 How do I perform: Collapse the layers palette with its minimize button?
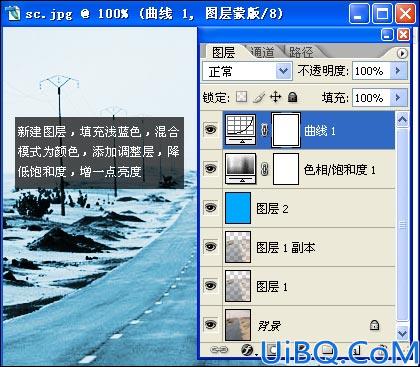pos(387,35)
